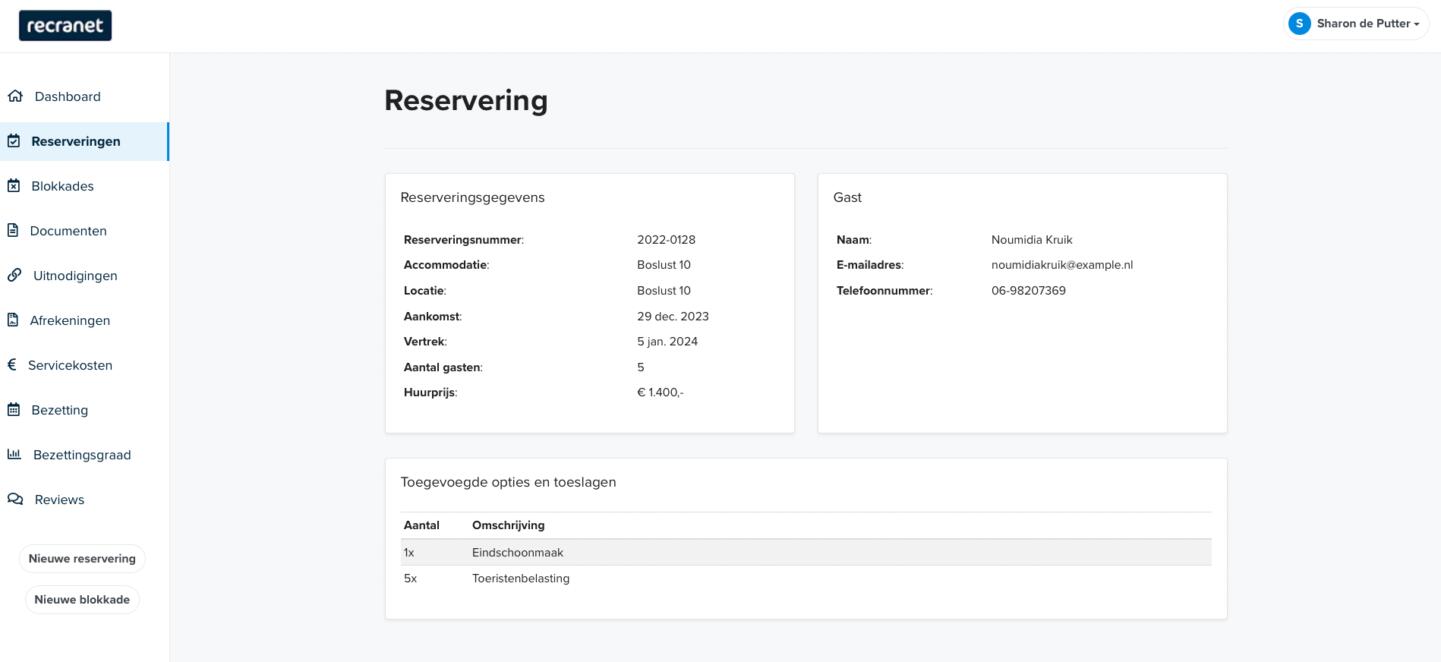Image resolution: width=1441 pixels, height=662 pixels.
Task: Click the Reserveringen calendar-check icon
Action: 13,142
